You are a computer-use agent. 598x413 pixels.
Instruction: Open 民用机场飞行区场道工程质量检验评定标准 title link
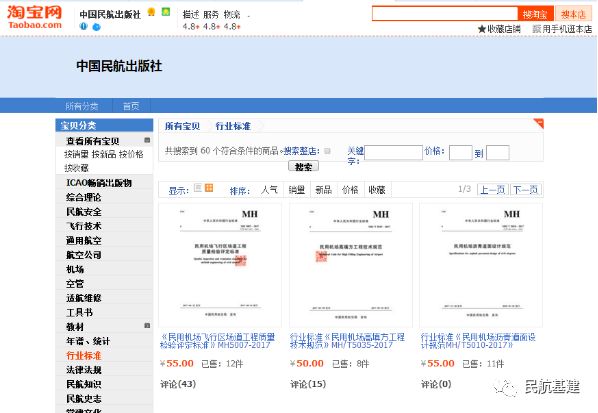point(217,341)
